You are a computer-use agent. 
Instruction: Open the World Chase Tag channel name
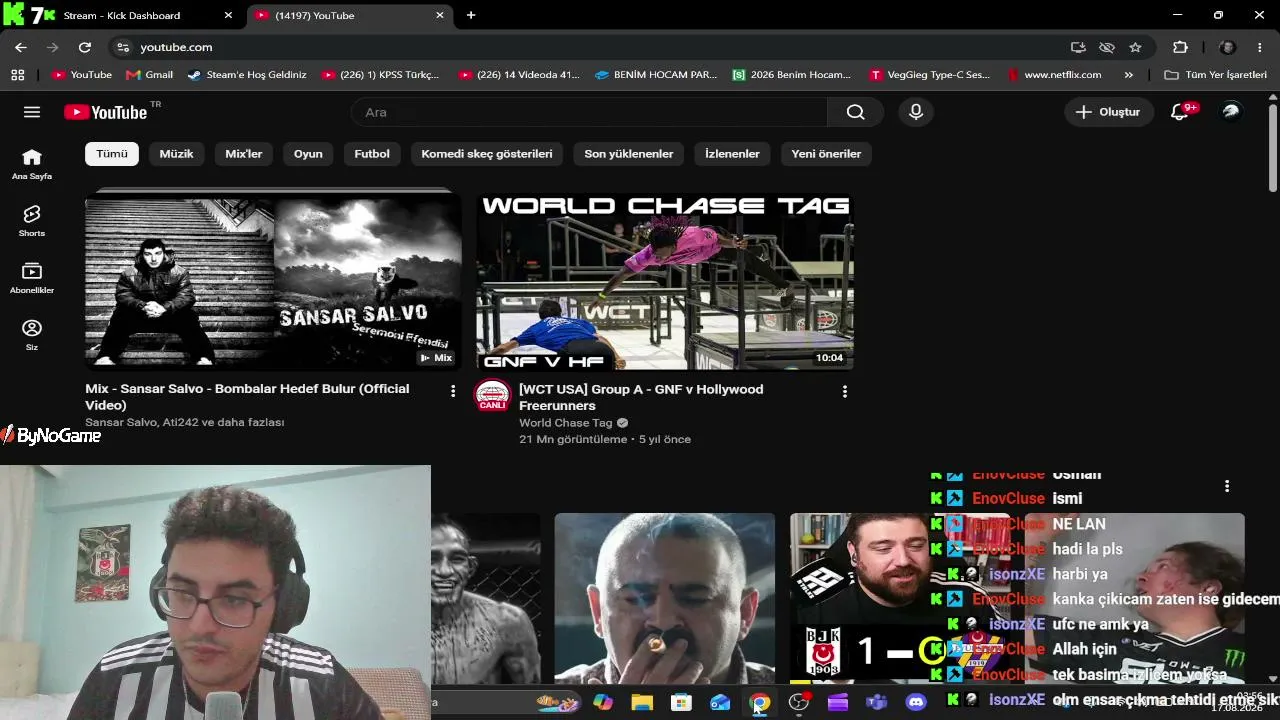point(566,423)
